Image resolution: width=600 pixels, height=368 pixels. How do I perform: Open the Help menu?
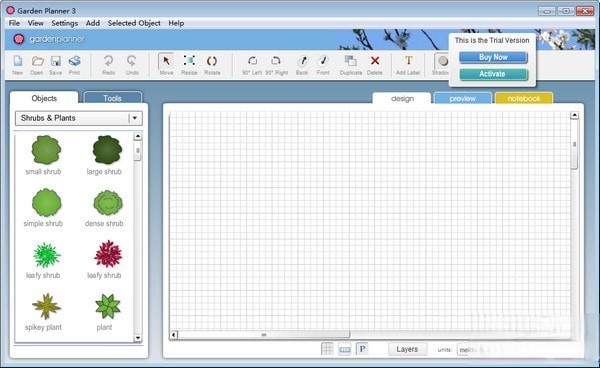[x=176, y=23]
